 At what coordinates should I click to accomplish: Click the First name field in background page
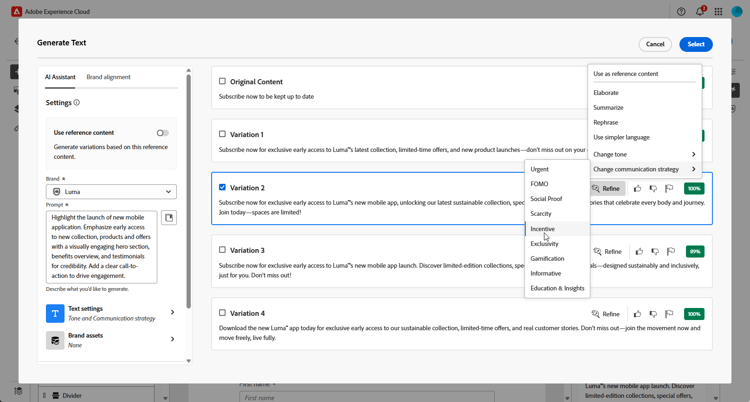[x=366, y=397]
